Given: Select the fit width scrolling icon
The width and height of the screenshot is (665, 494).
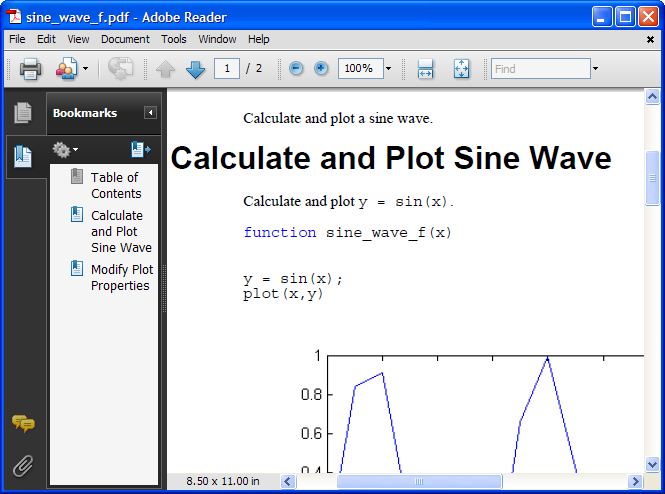Looking at the screenshot, I should [x=425, y=69].
